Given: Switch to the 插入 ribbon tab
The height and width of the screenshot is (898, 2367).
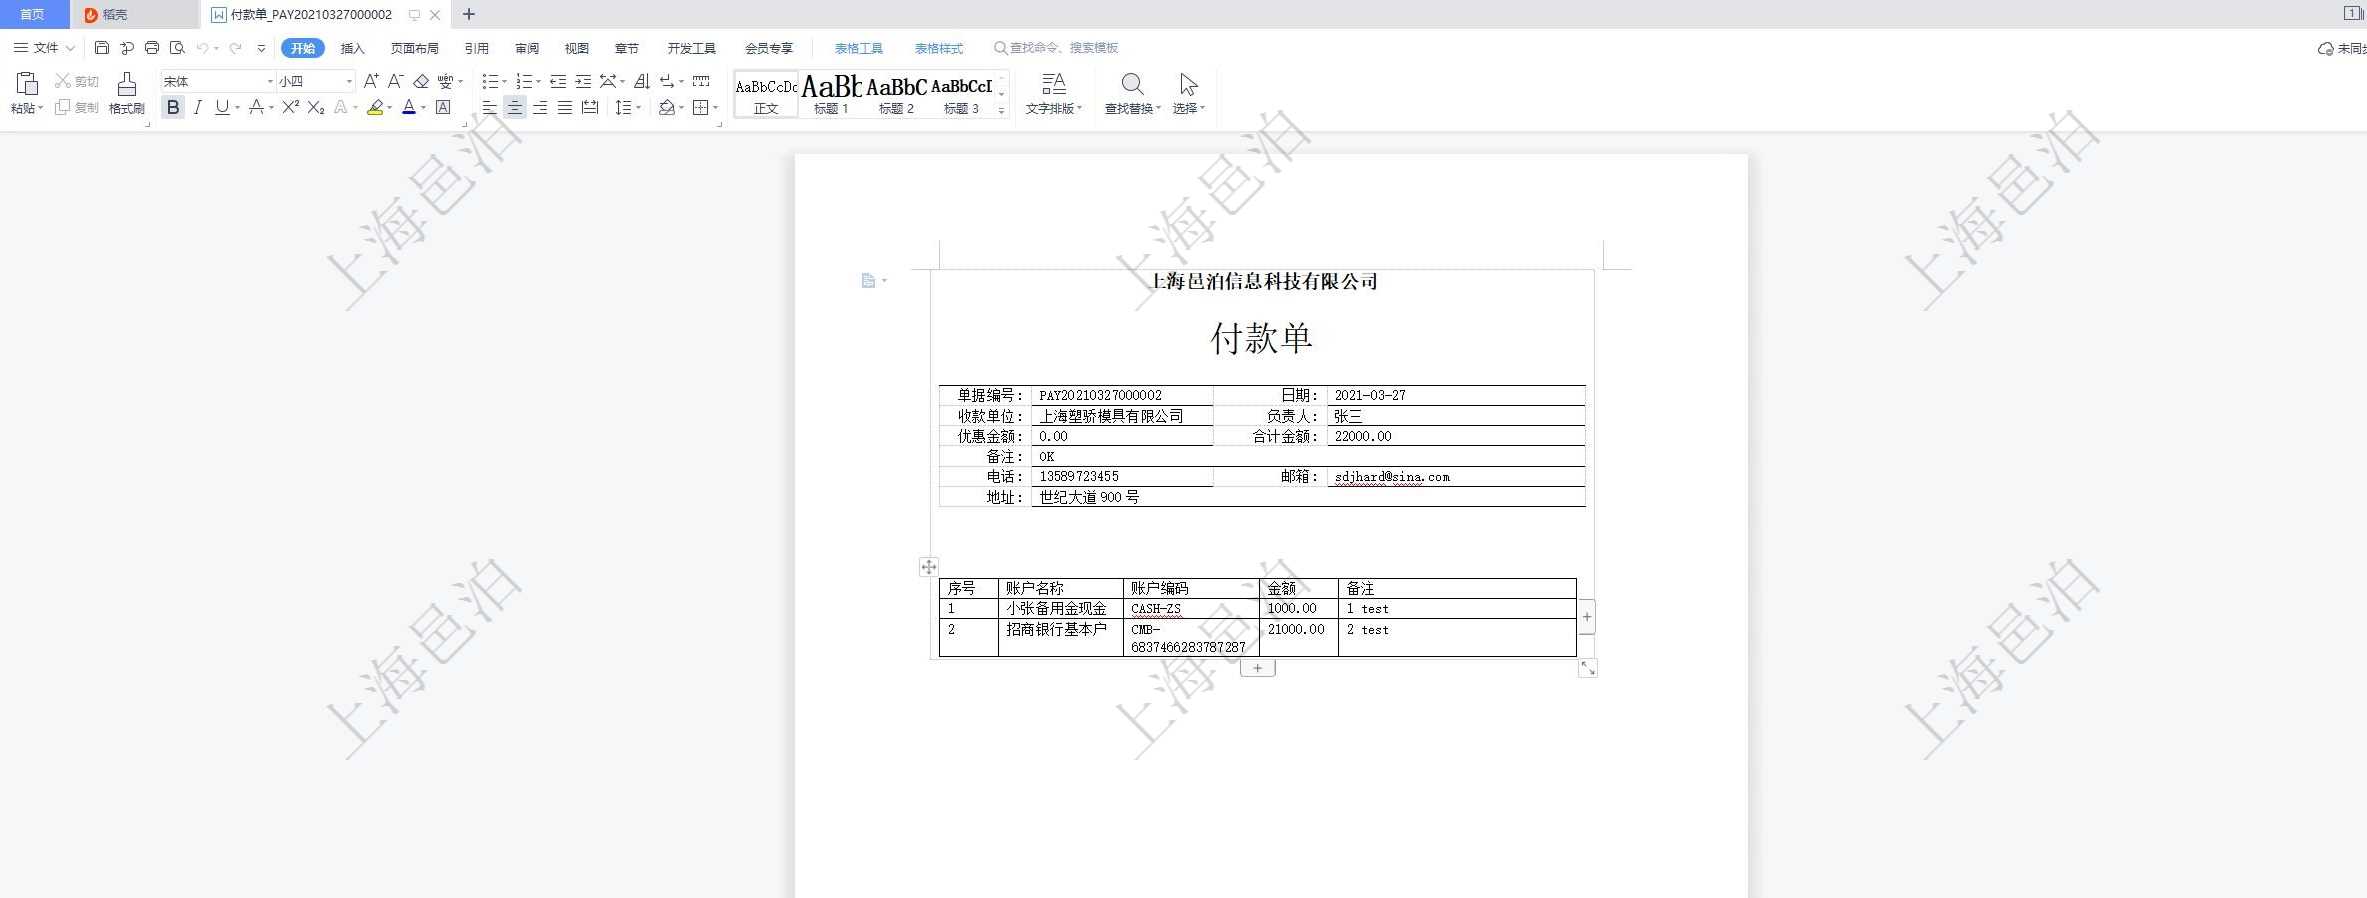Looking at the screenshot, I should (352, 48).
